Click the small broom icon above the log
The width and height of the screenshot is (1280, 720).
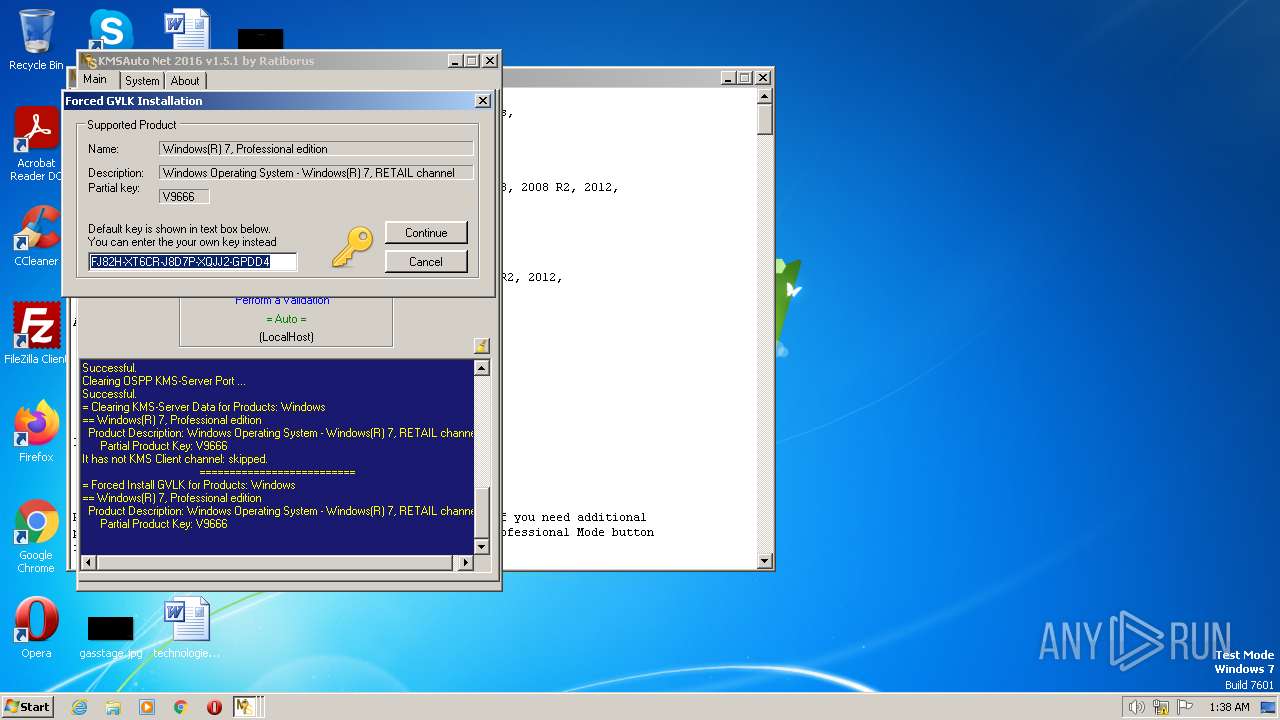click(x=481, y=346)
